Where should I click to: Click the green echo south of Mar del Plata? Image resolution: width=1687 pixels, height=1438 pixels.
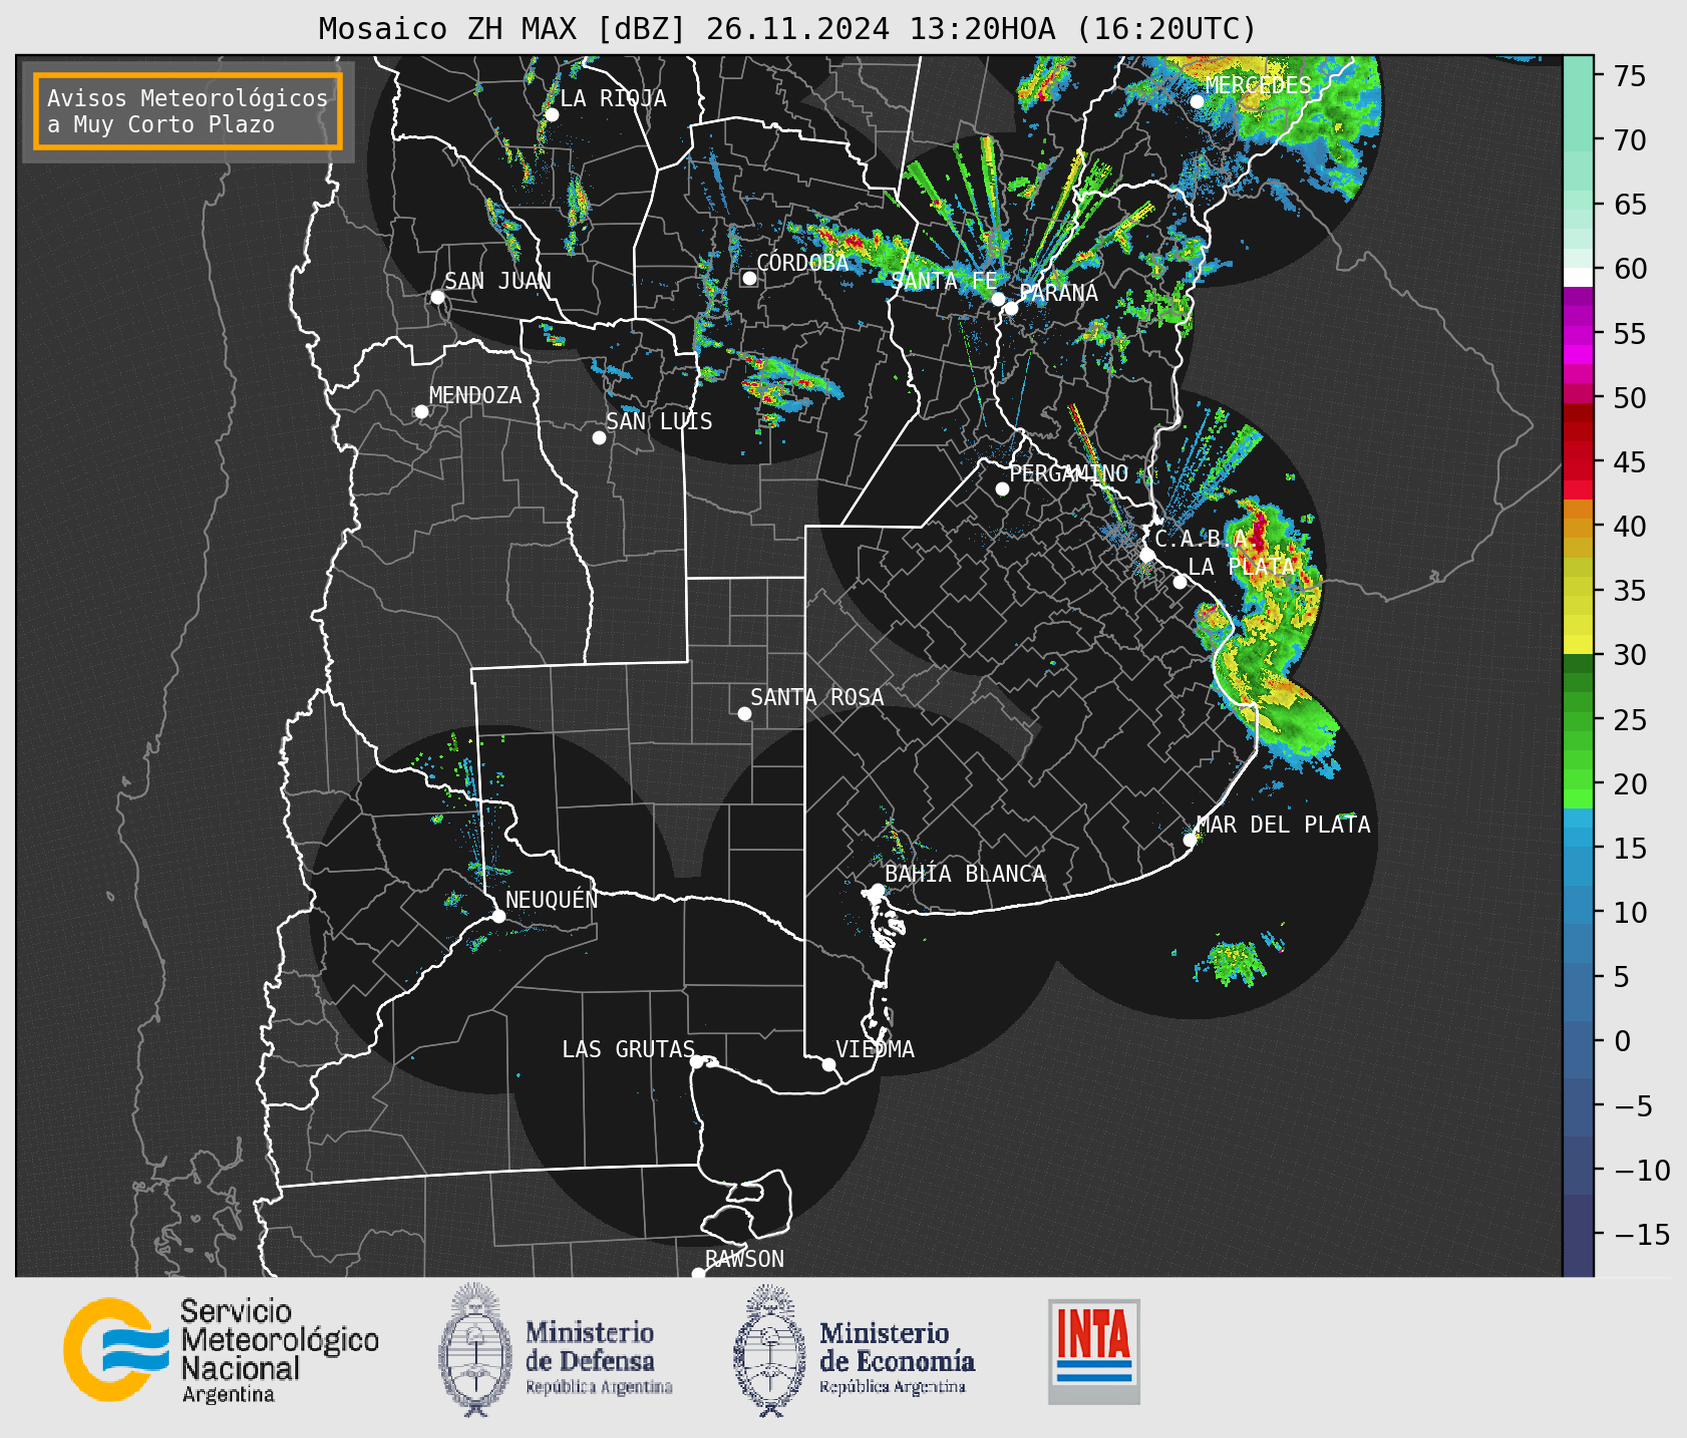1234,962
